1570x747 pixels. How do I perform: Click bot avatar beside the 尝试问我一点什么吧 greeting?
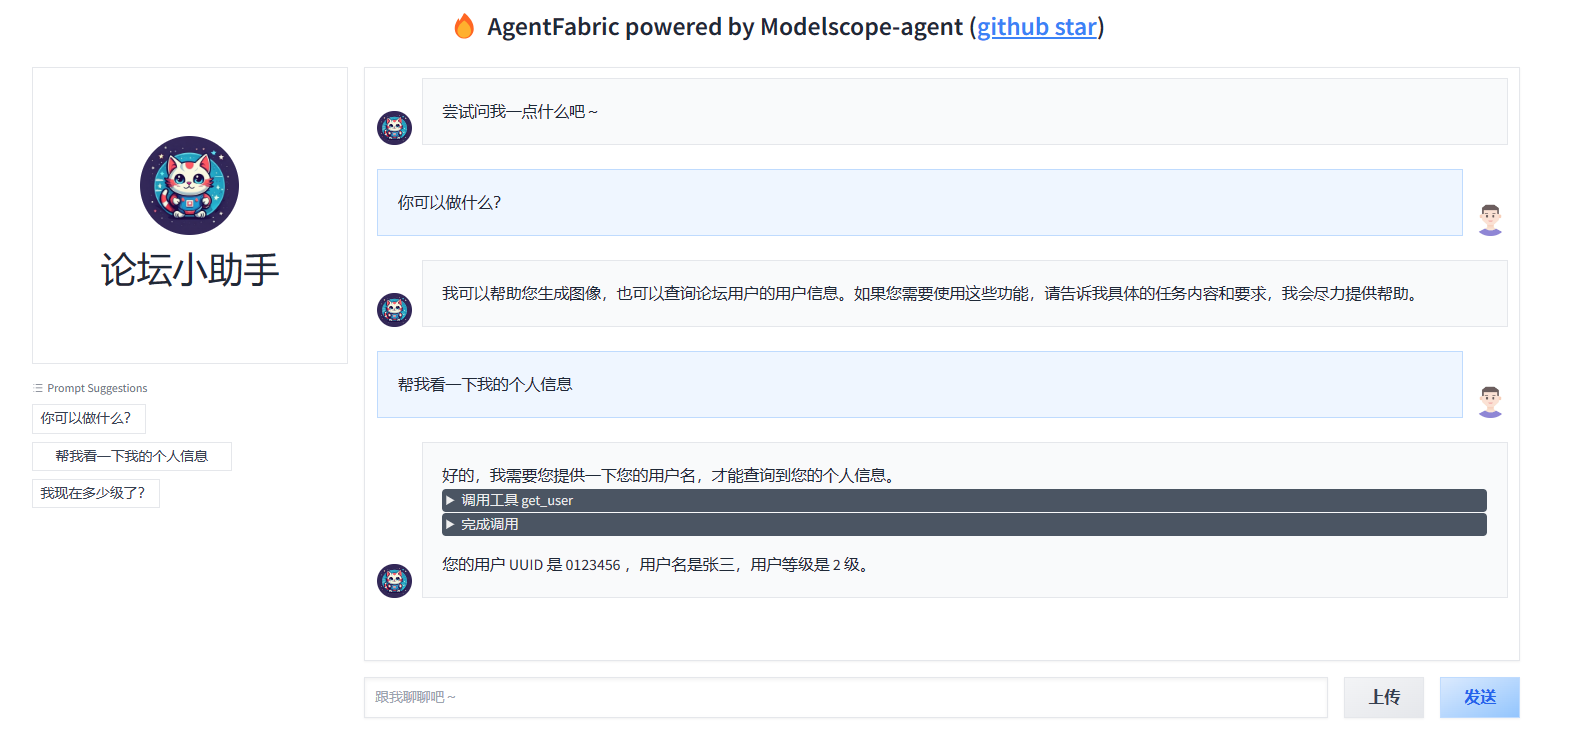click(x=394, y=128)
